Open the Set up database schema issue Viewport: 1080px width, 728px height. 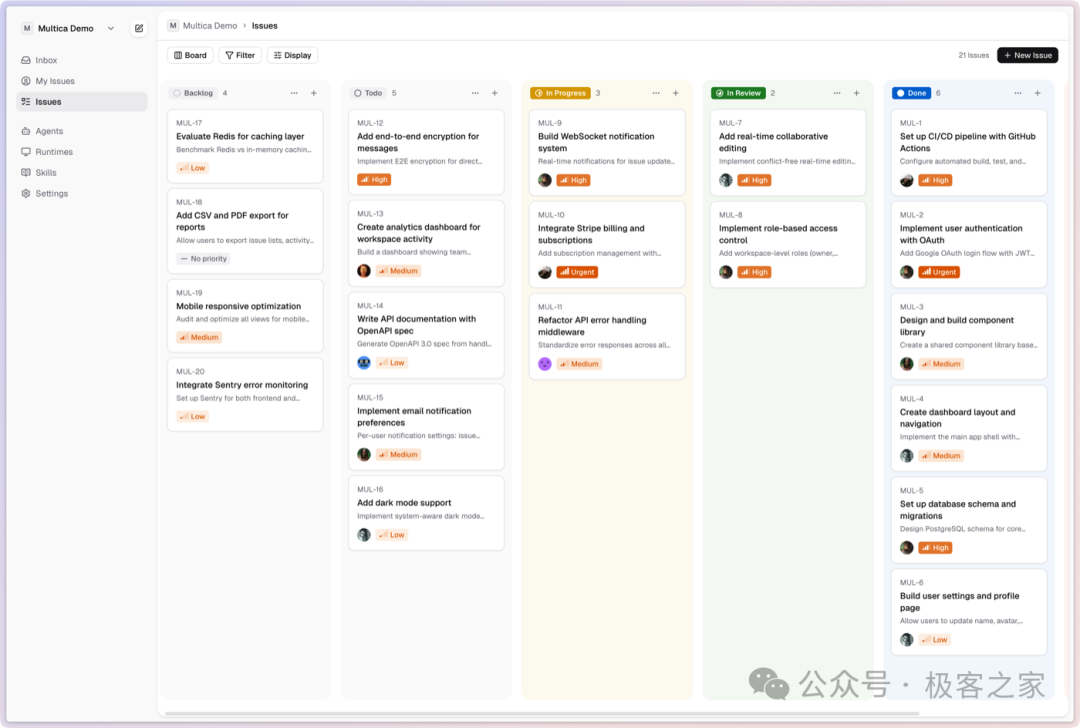click(x=969, y=520)
